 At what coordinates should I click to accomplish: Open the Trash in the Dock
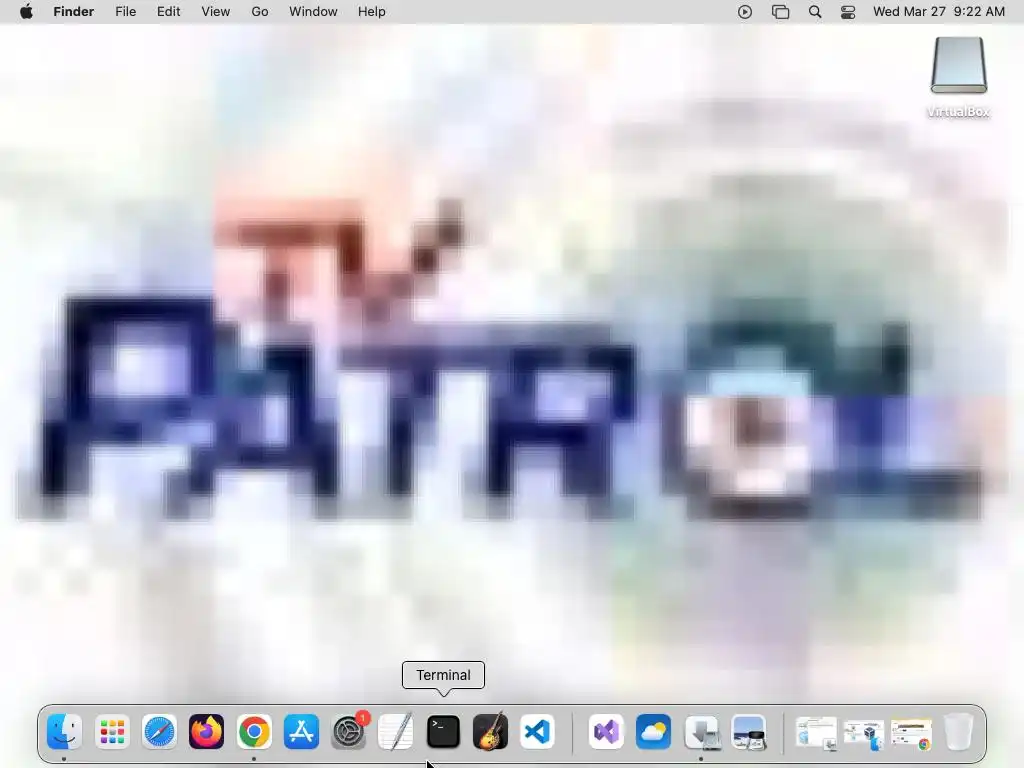pos(959,731)
